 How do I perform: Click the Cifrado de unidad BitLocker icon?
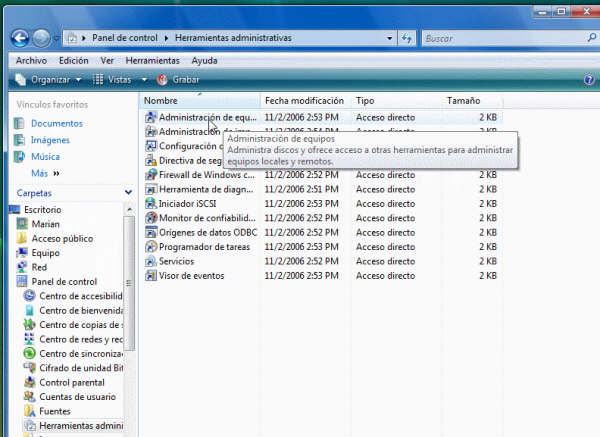pos(29,368)
